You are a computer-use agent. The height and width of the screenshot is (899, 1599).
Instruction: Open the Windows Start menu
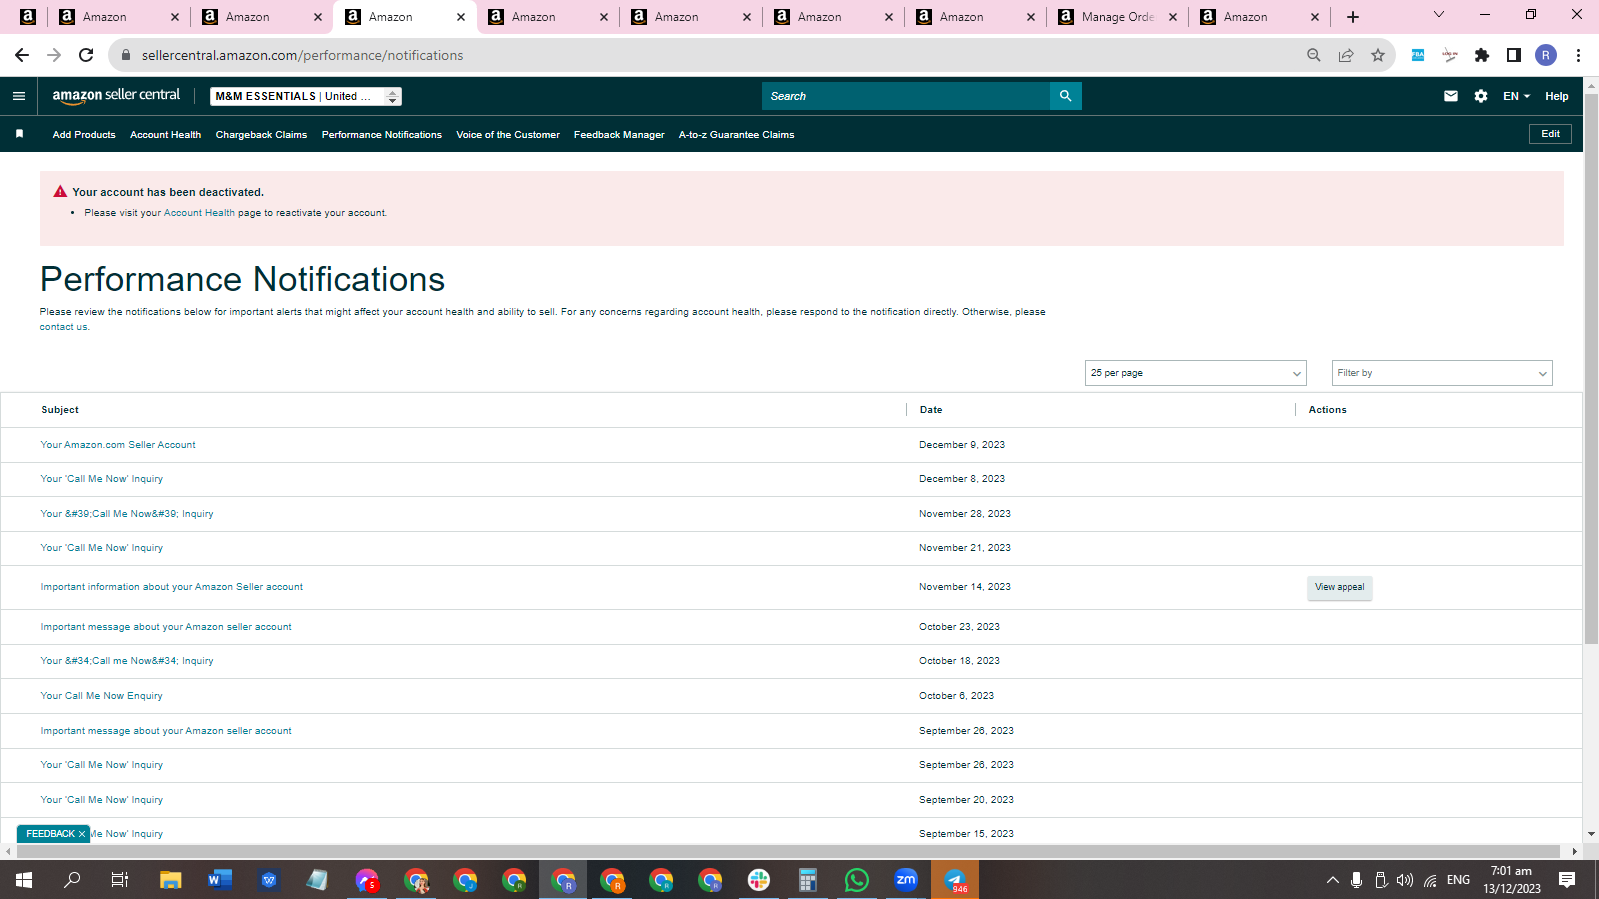(x=24, y=880)
